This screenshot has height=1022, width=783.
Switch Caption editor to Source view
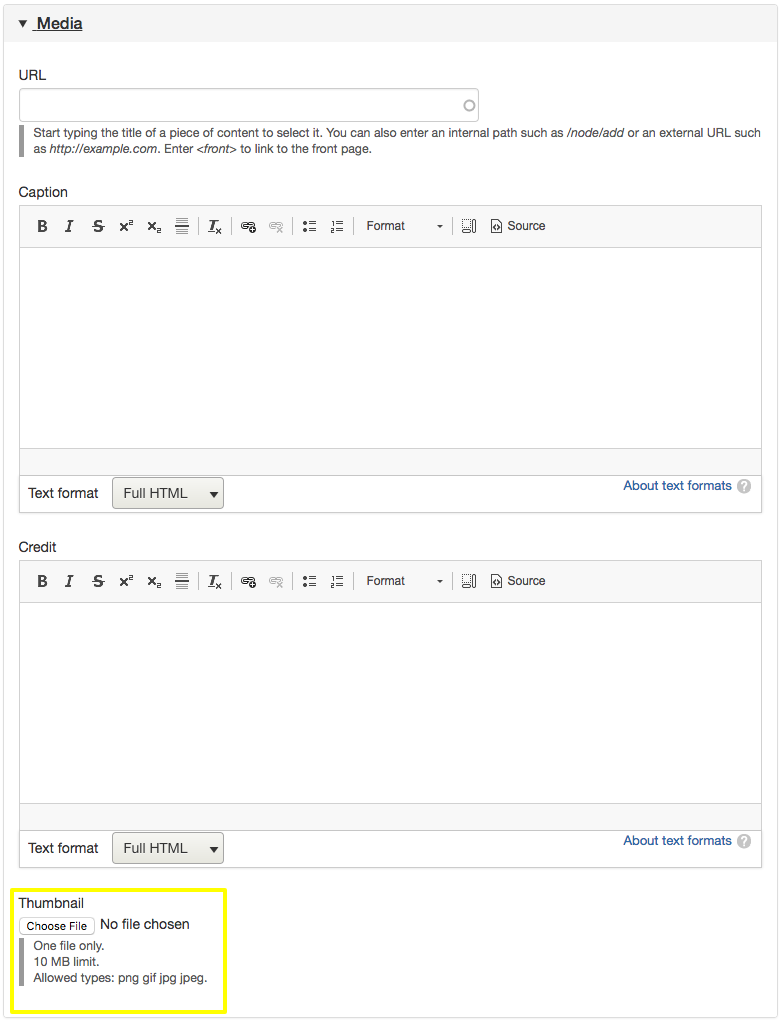518,226
